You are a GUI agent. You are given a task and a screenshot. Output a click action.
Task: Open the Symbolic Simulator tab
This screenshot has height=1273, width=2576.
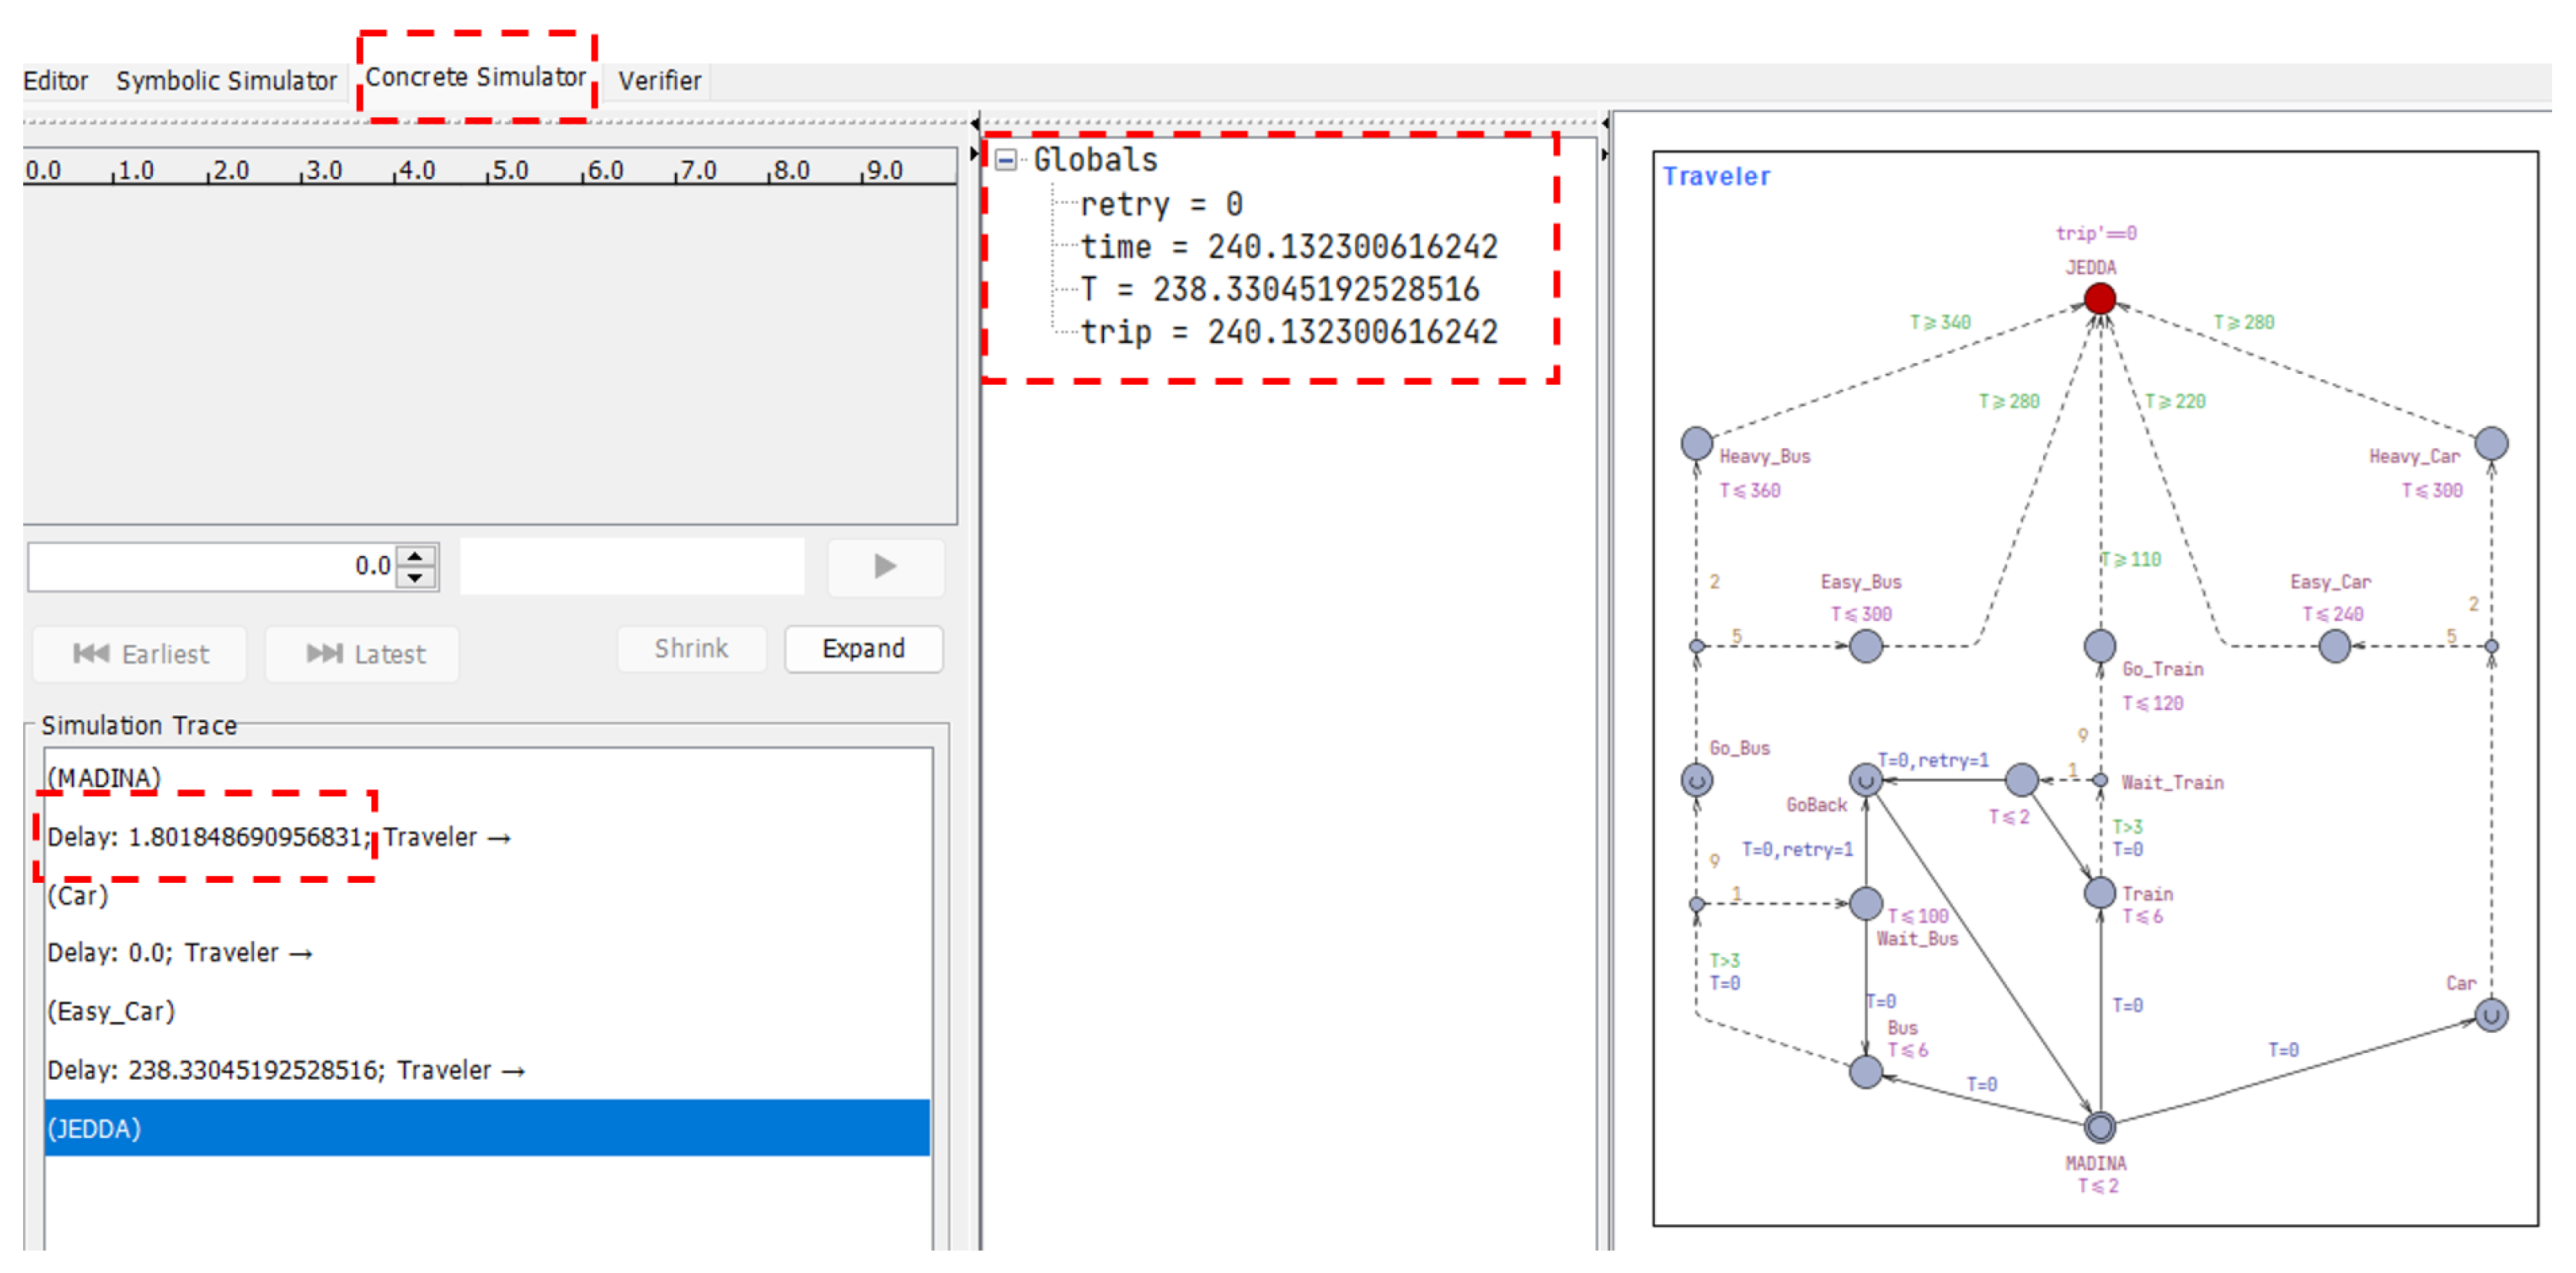(x=226, y=81)
